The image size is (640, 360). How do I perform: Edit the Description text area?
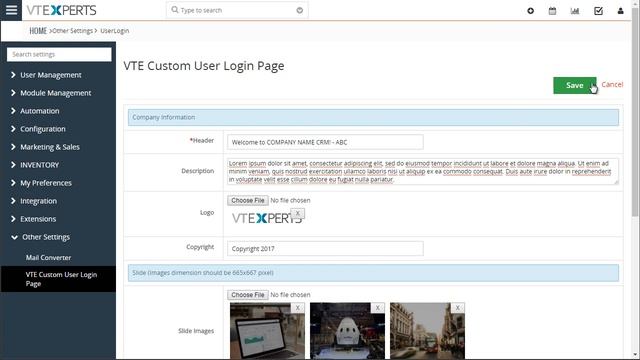point(423,171)
